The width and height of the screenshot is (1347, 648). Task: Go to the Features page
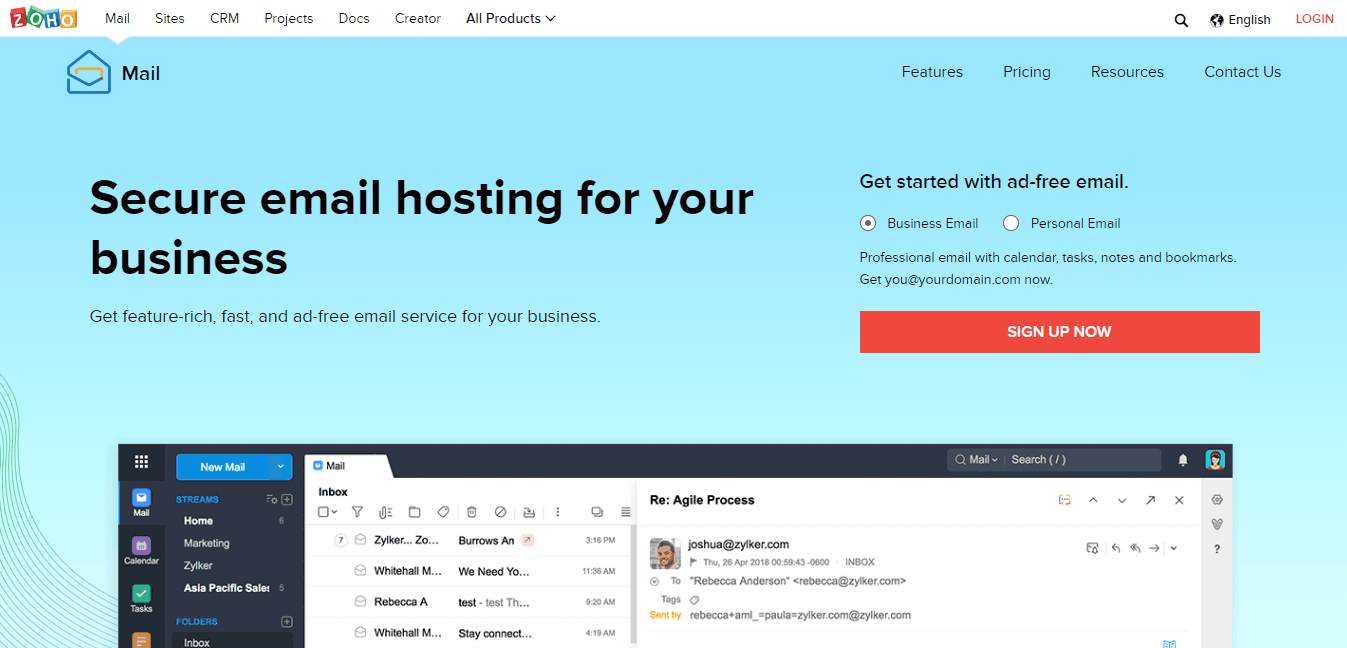coord(932,72)
